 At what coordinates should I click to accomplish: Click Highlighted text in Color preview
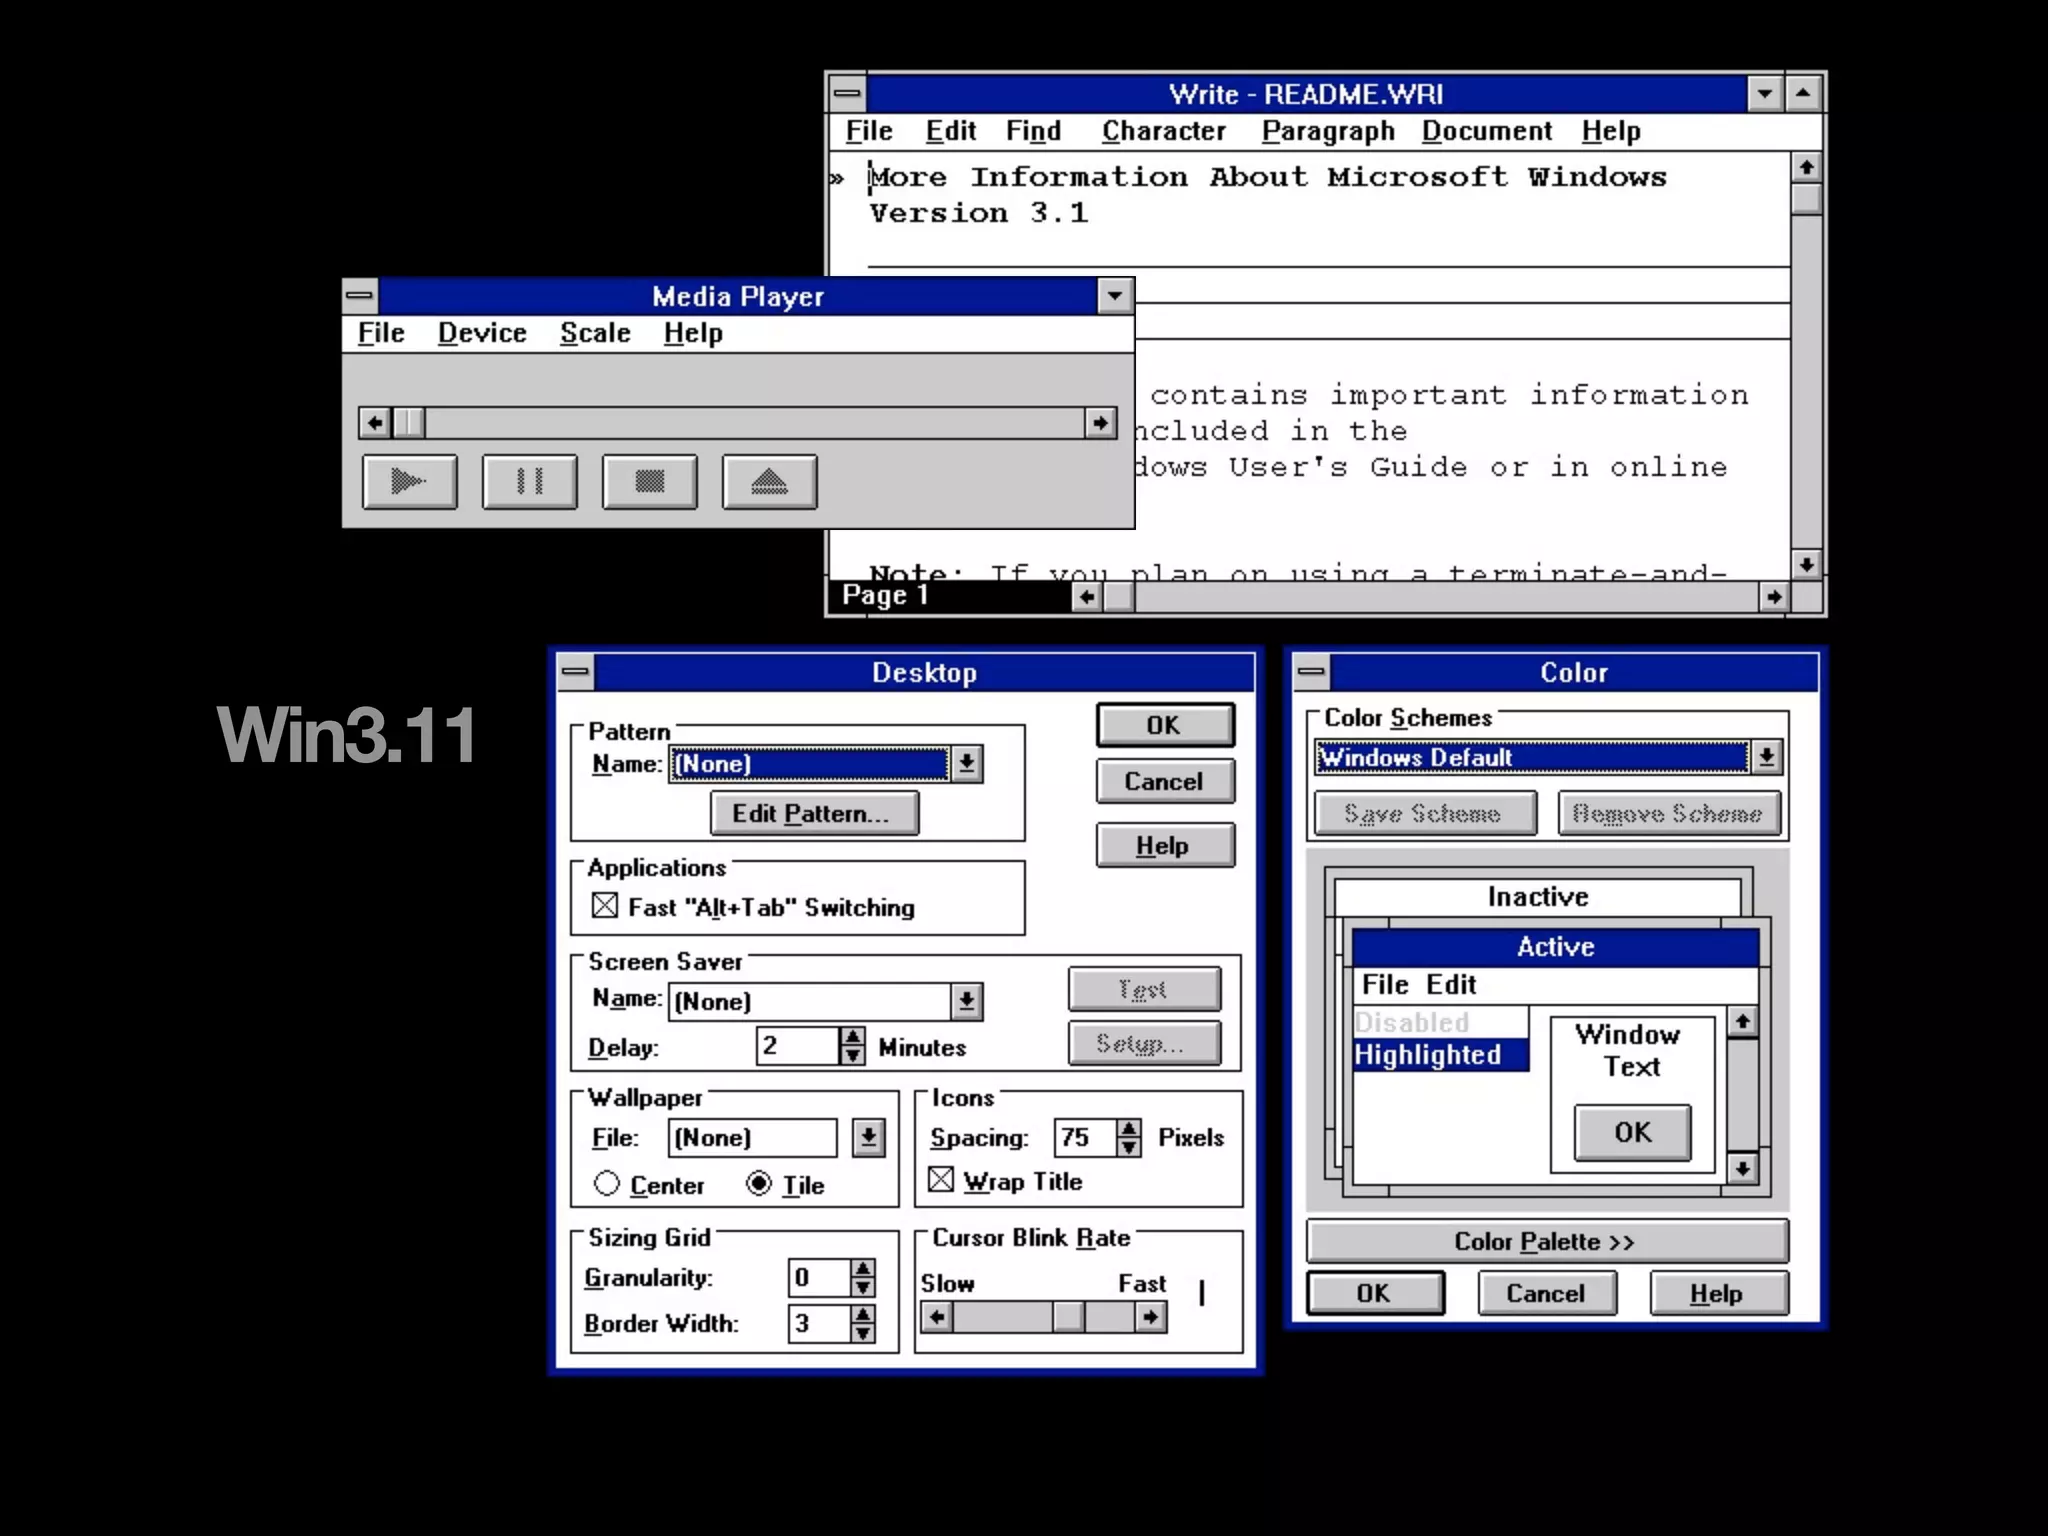click(1440, 1055)
